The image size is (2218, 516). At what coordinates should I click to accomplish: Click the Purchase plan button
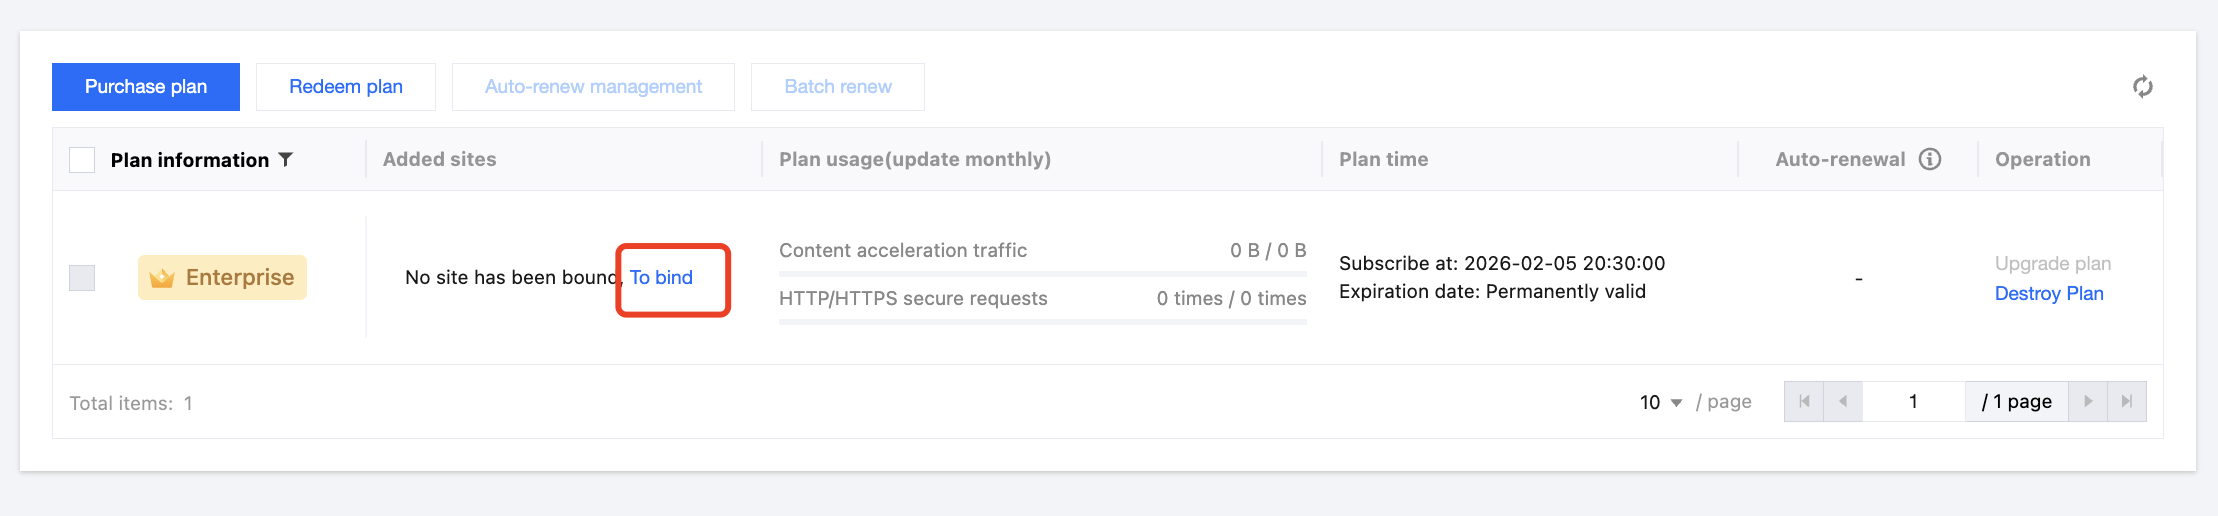[146, 87]
